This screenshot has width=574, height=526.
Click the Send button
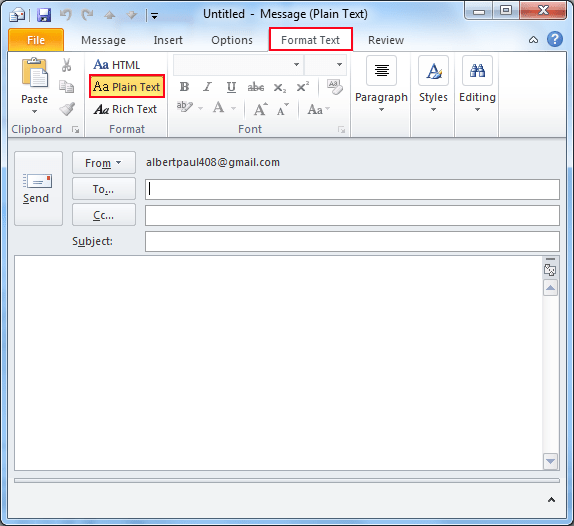38,189
